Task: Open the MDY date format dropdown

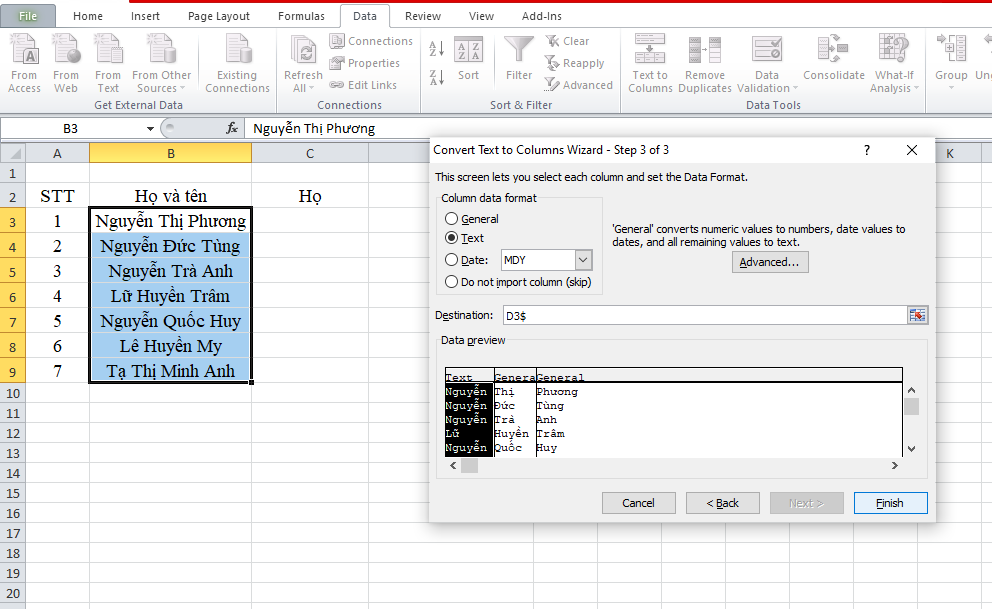Action: (x=583, y=260)
